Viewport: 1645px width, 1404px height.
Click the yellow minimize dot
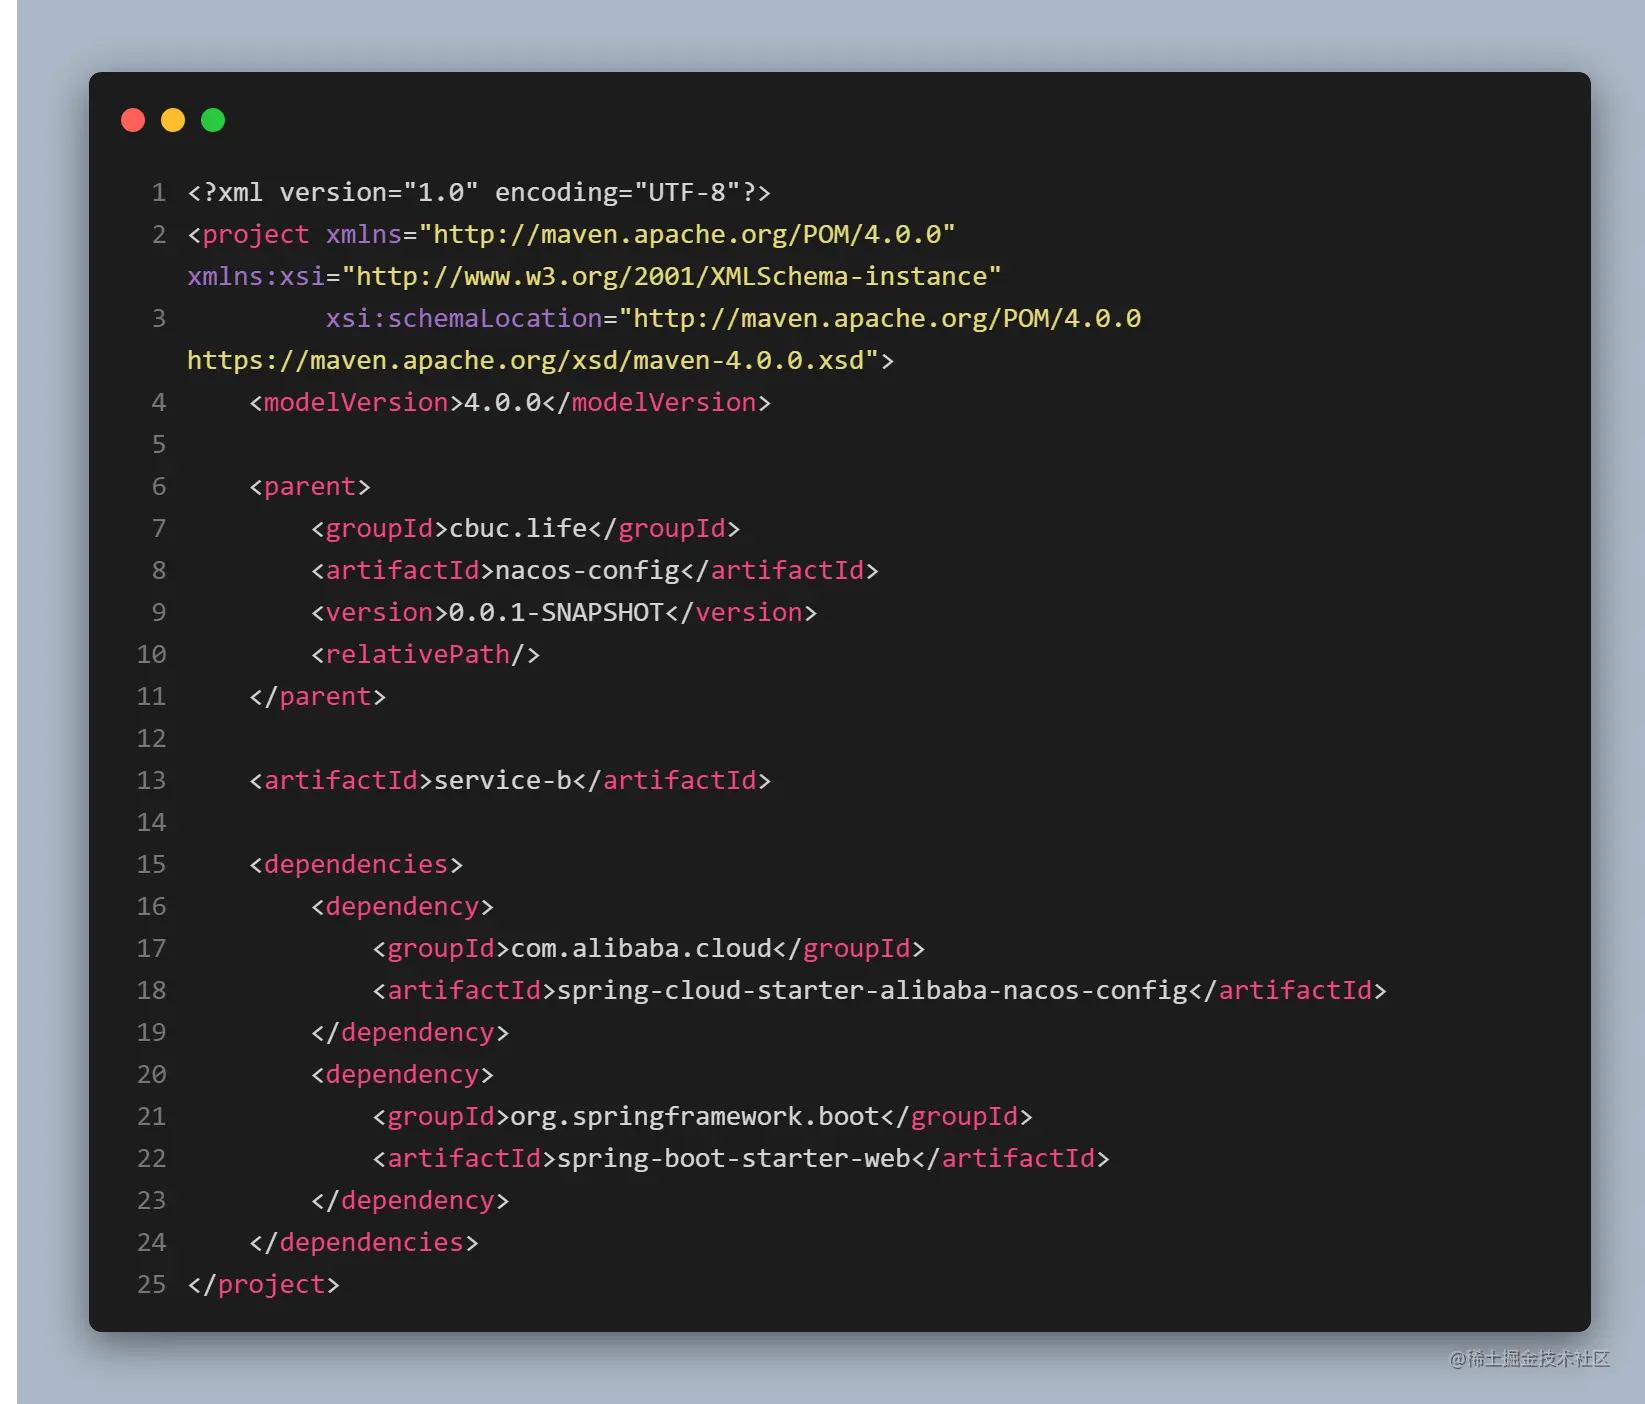[x=173, y=121]
